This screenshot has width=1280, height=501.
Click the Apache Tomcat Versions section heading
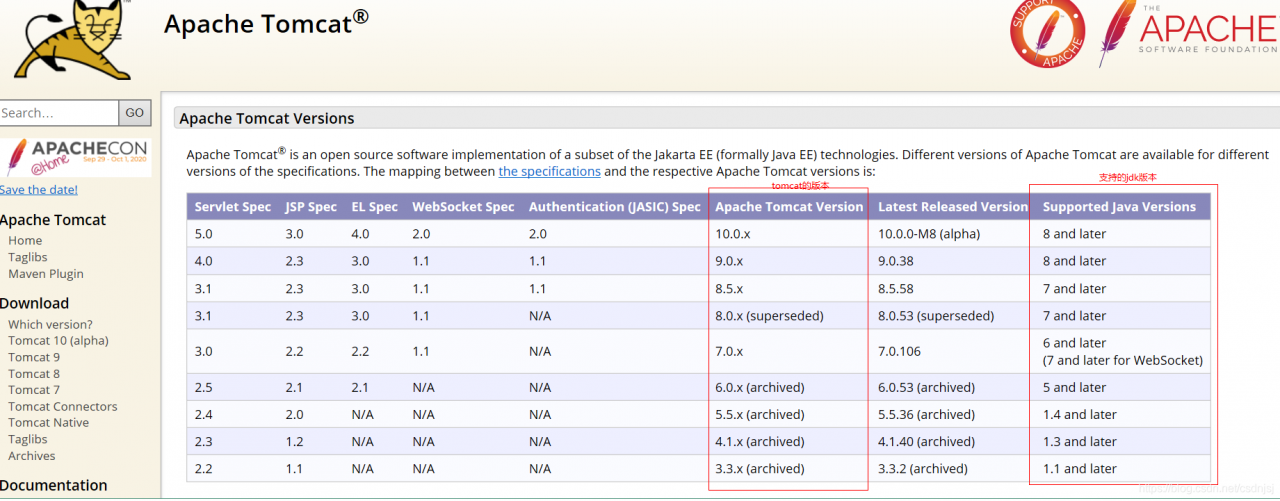(267, 118)
